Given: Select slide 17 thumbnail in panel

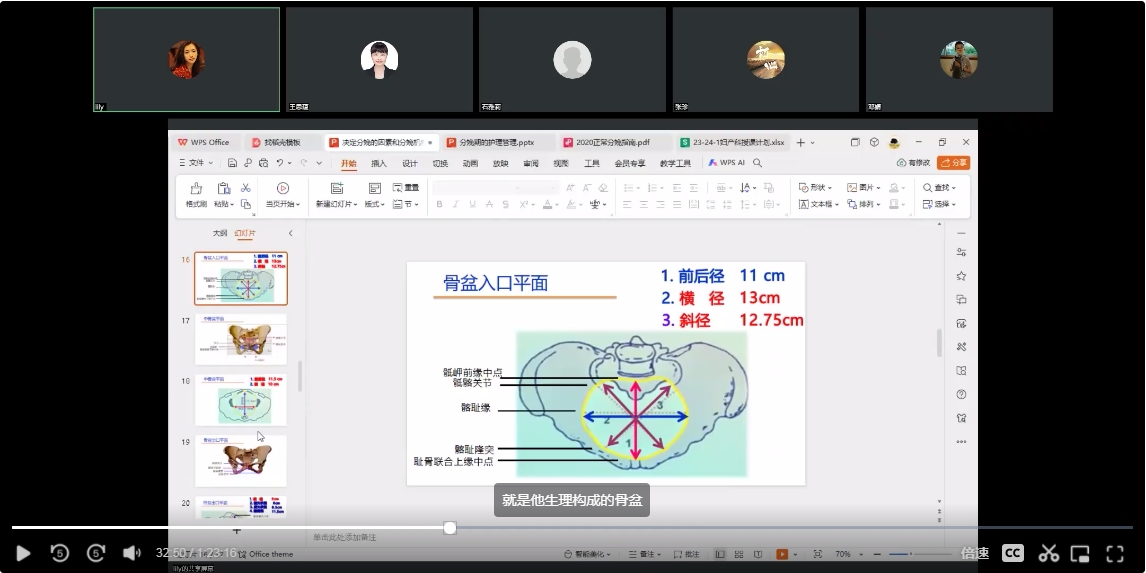Looking at the screenshot, I should pos(240,339).
